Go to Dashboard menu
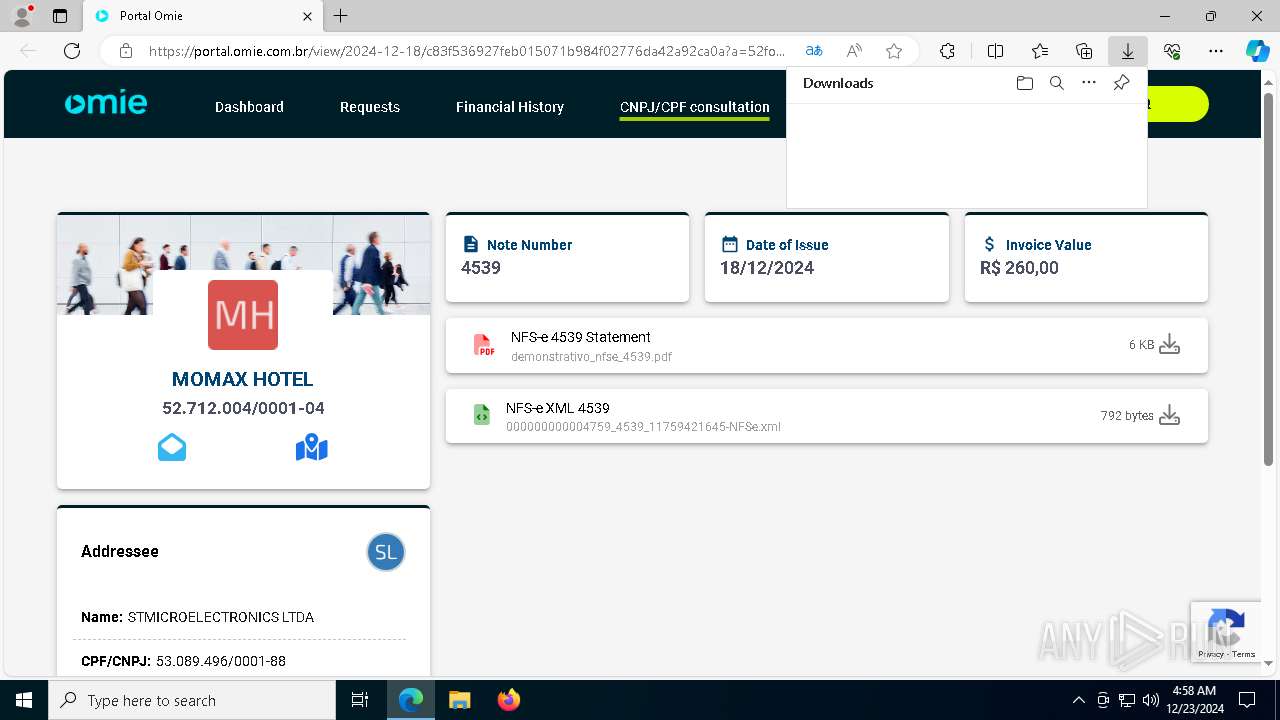 tap(249, 107)
